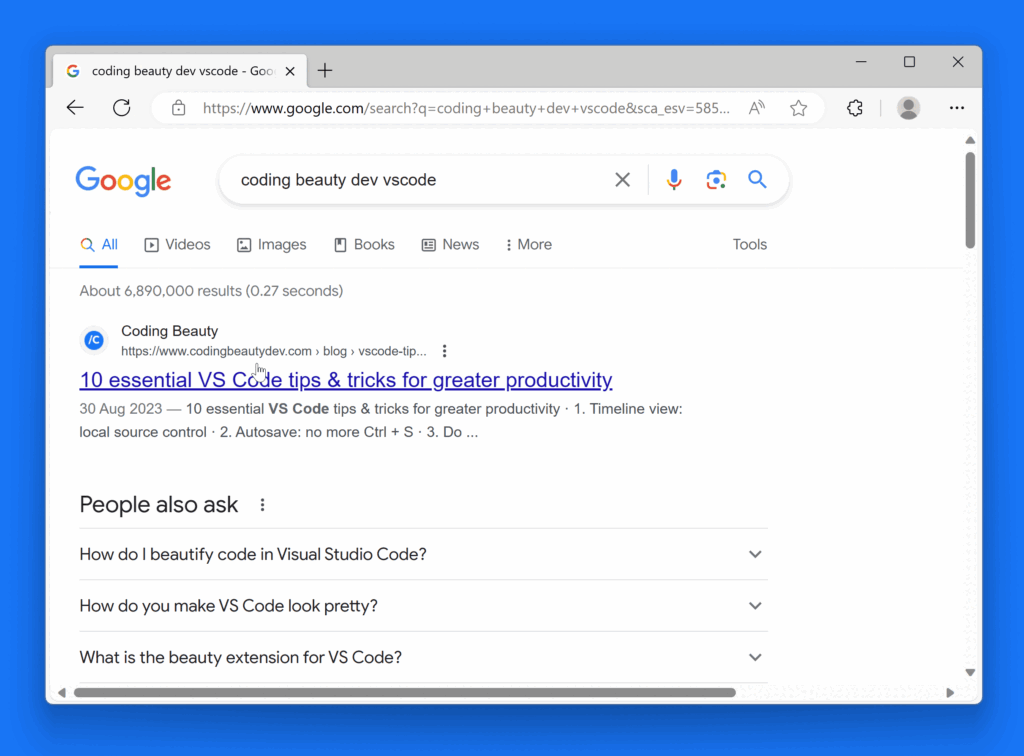Switch to the Videos tab
1024x756 pixels.
(x=178, y=245)
